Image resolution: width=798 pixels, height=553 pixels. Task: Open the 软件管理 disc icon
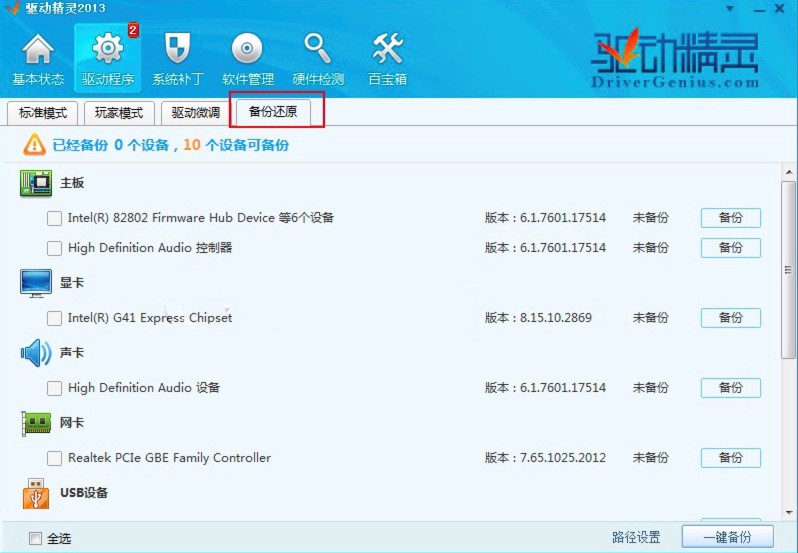[247, 58]
